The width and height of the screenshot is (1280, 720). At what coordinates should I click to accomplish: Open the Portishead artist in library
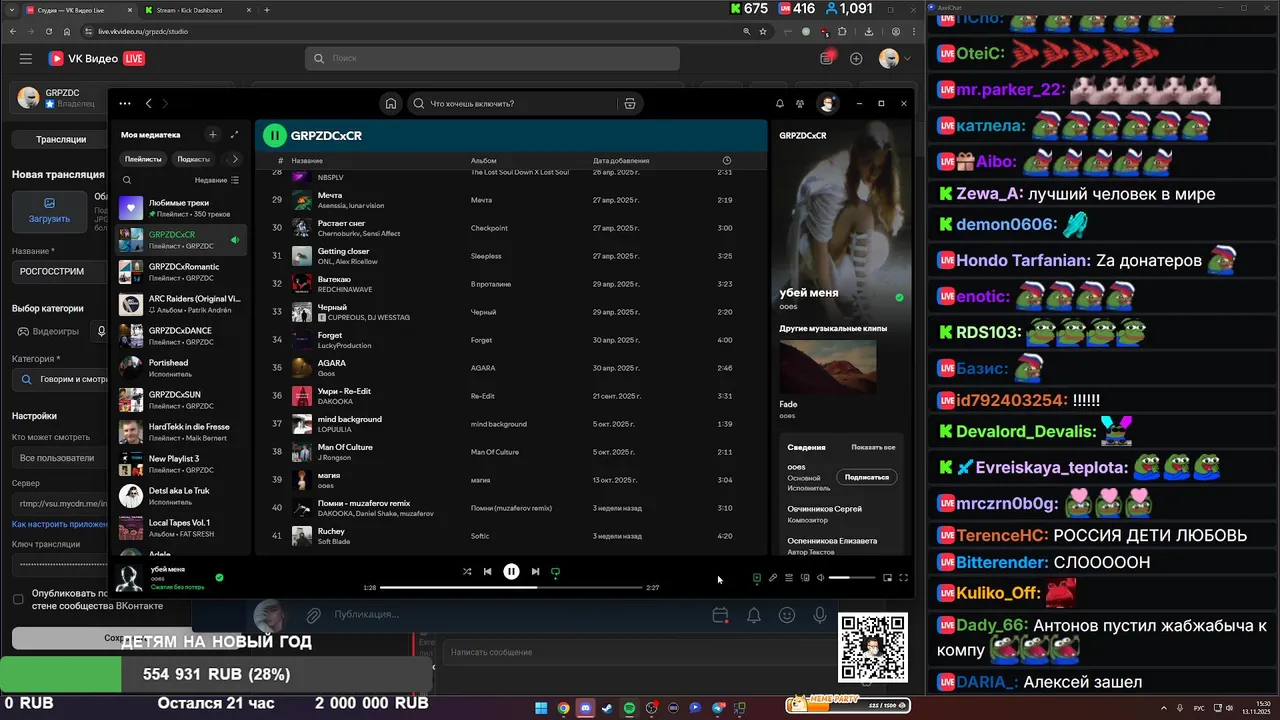(x=181, y=368)
